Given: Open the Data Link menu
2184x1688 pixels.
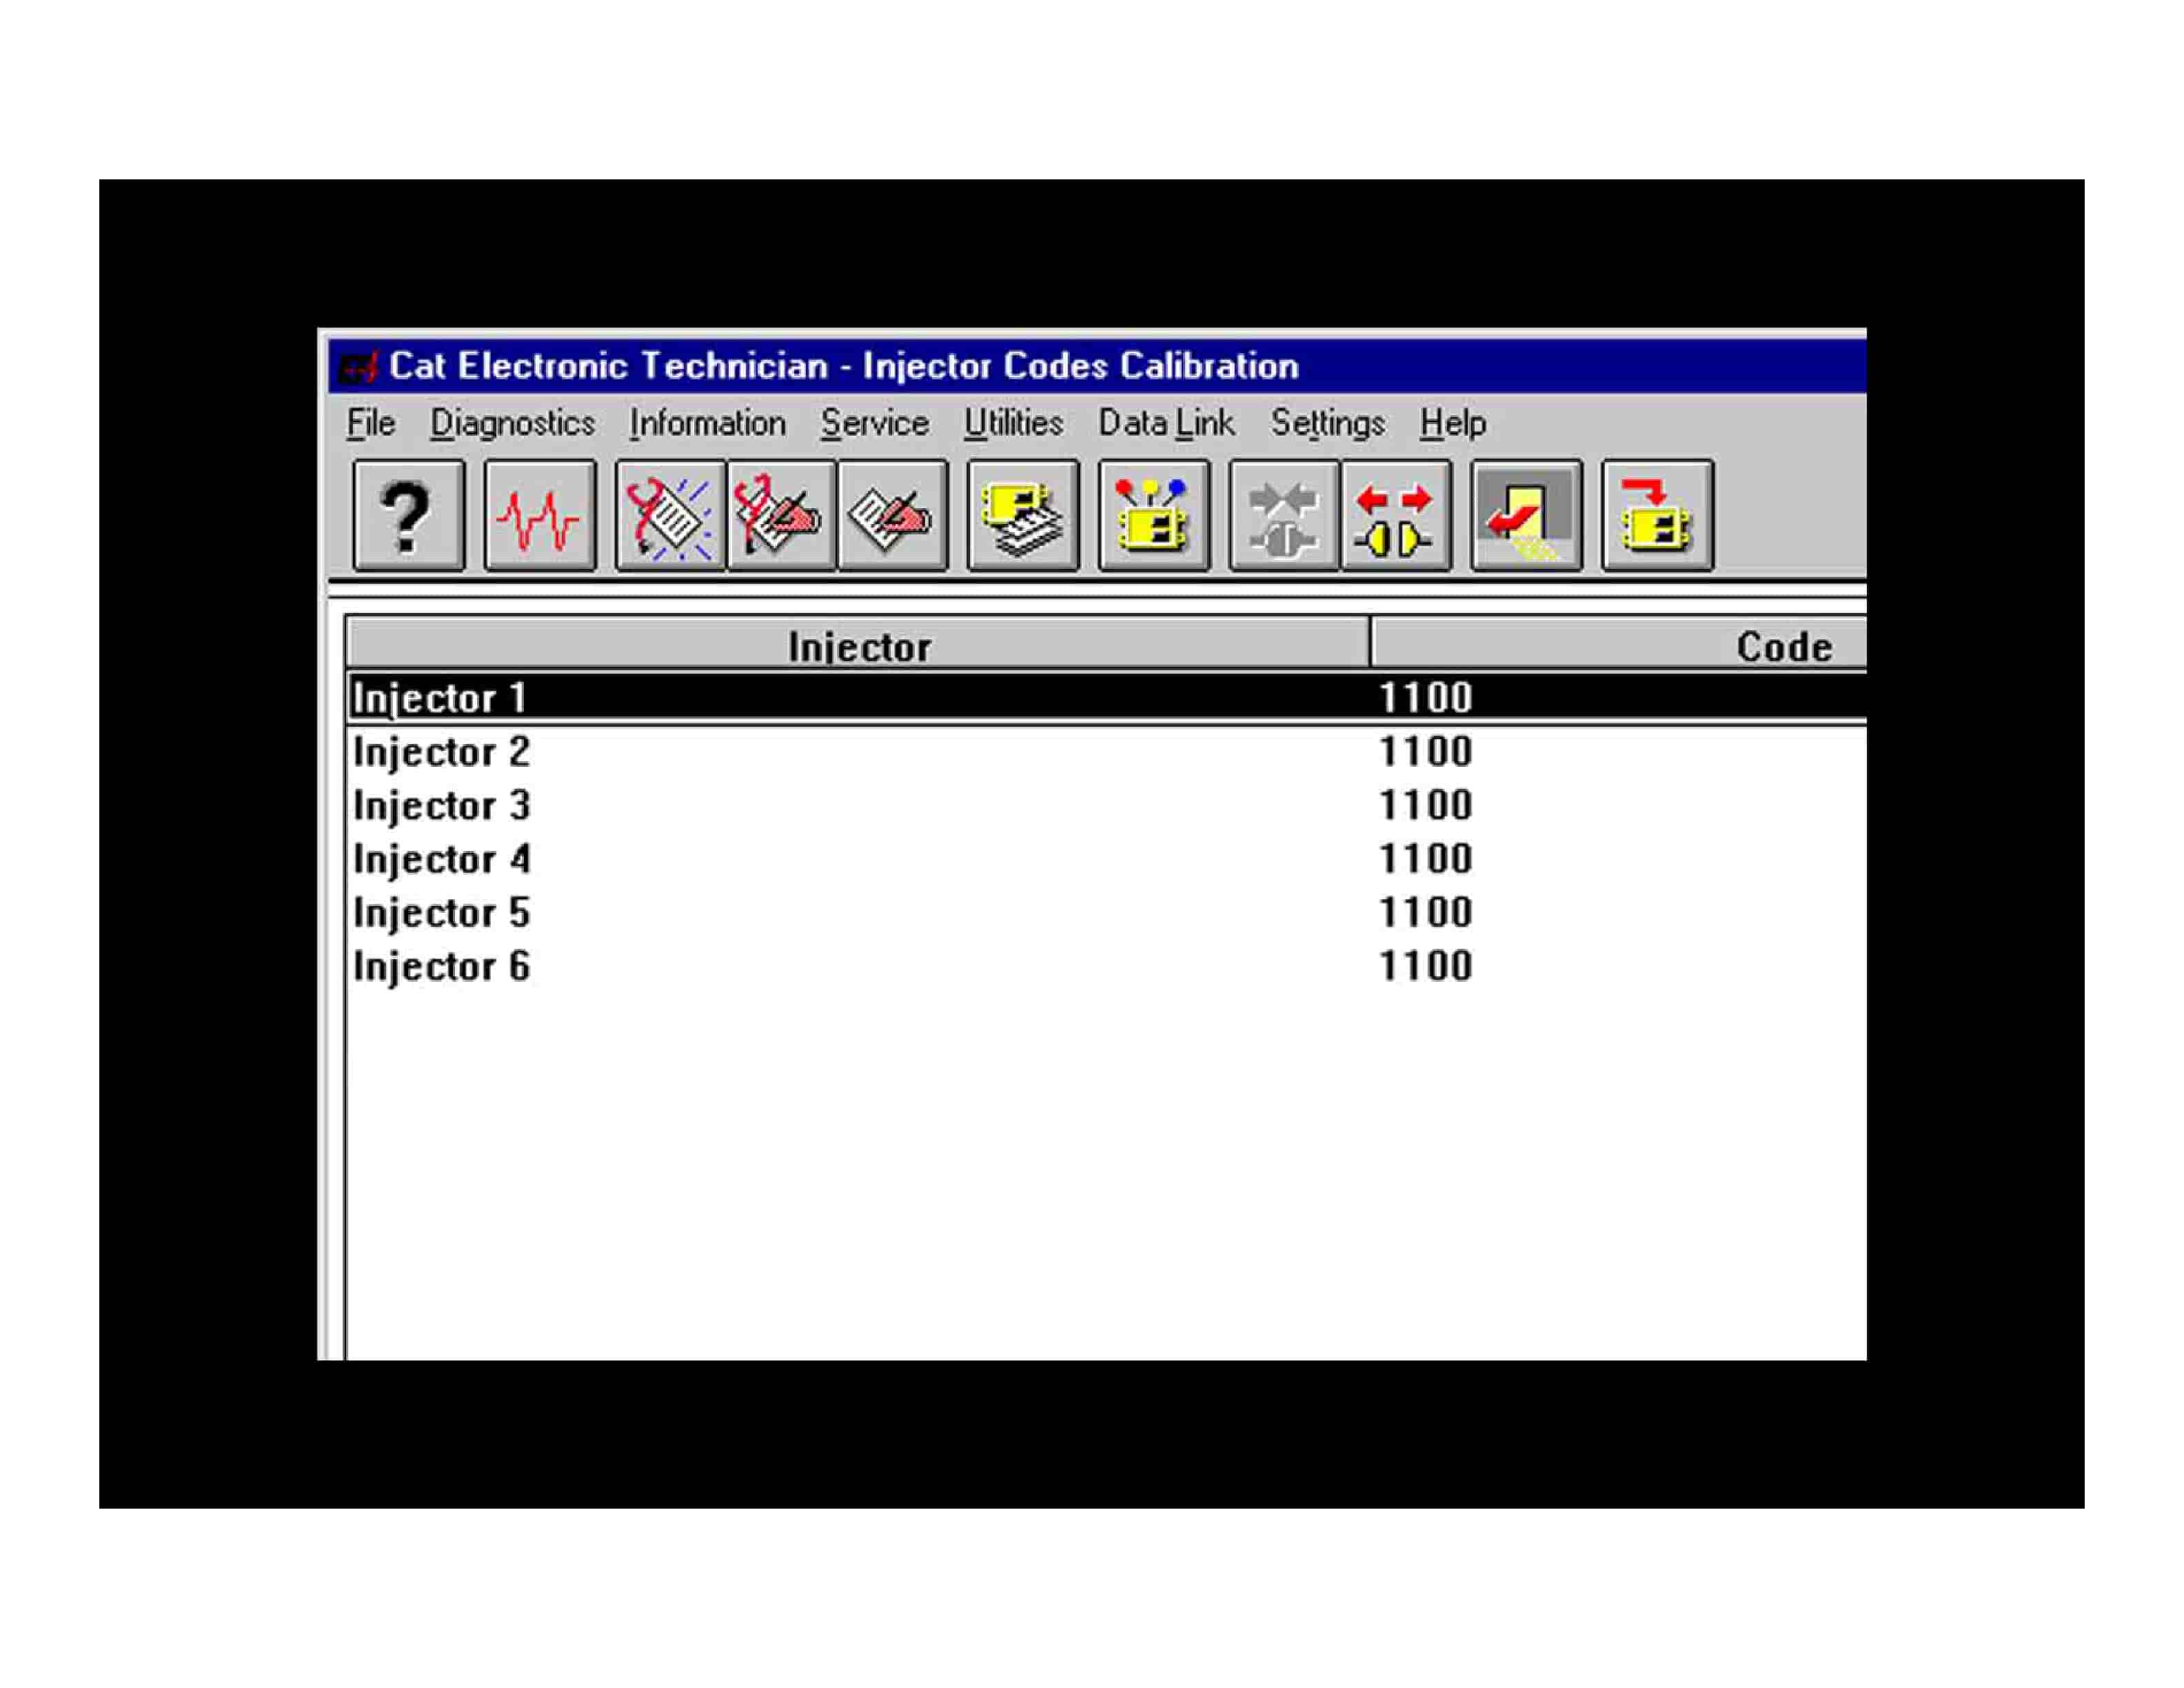Looking at the screenshot, I should click(1166, 424).
